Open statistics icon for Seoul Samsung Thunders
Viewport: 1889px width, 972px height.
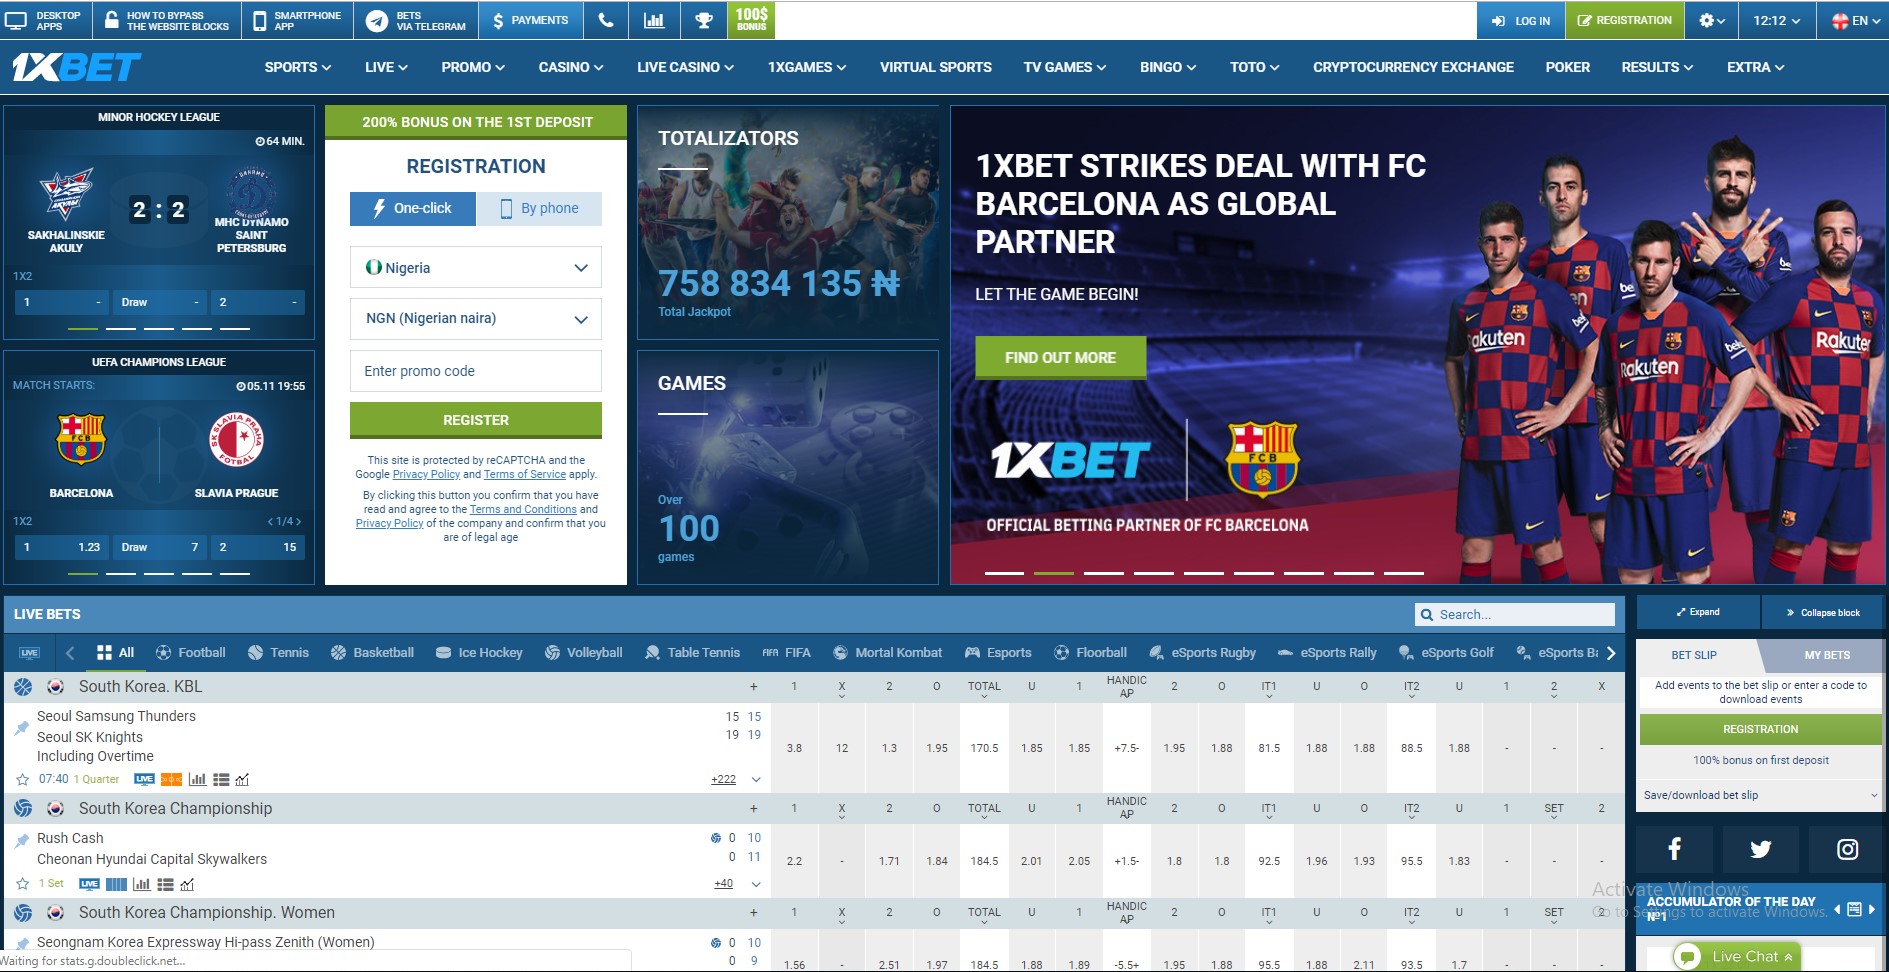point(197,779)
